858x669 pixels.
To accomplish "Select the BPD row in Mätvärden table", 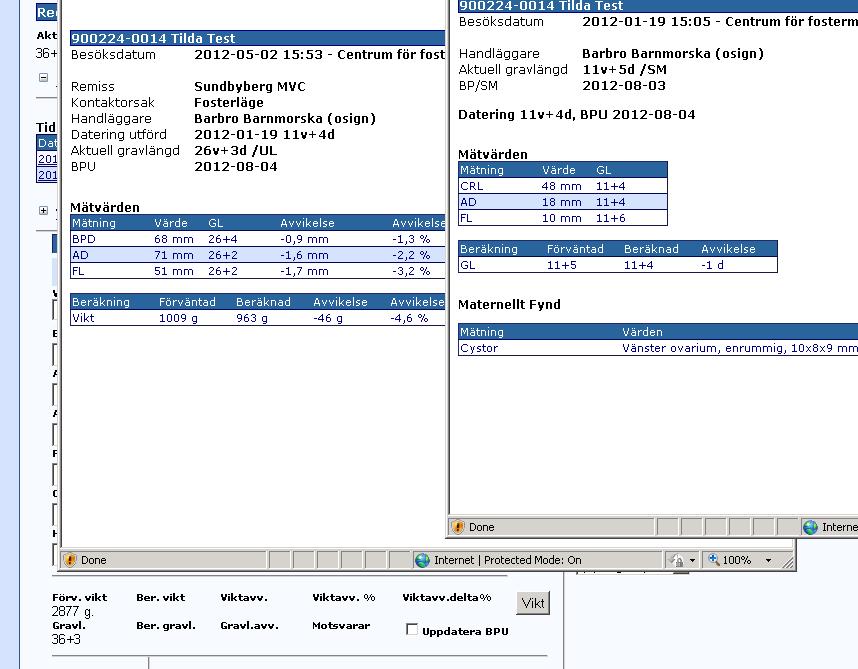I will [257, 239].
